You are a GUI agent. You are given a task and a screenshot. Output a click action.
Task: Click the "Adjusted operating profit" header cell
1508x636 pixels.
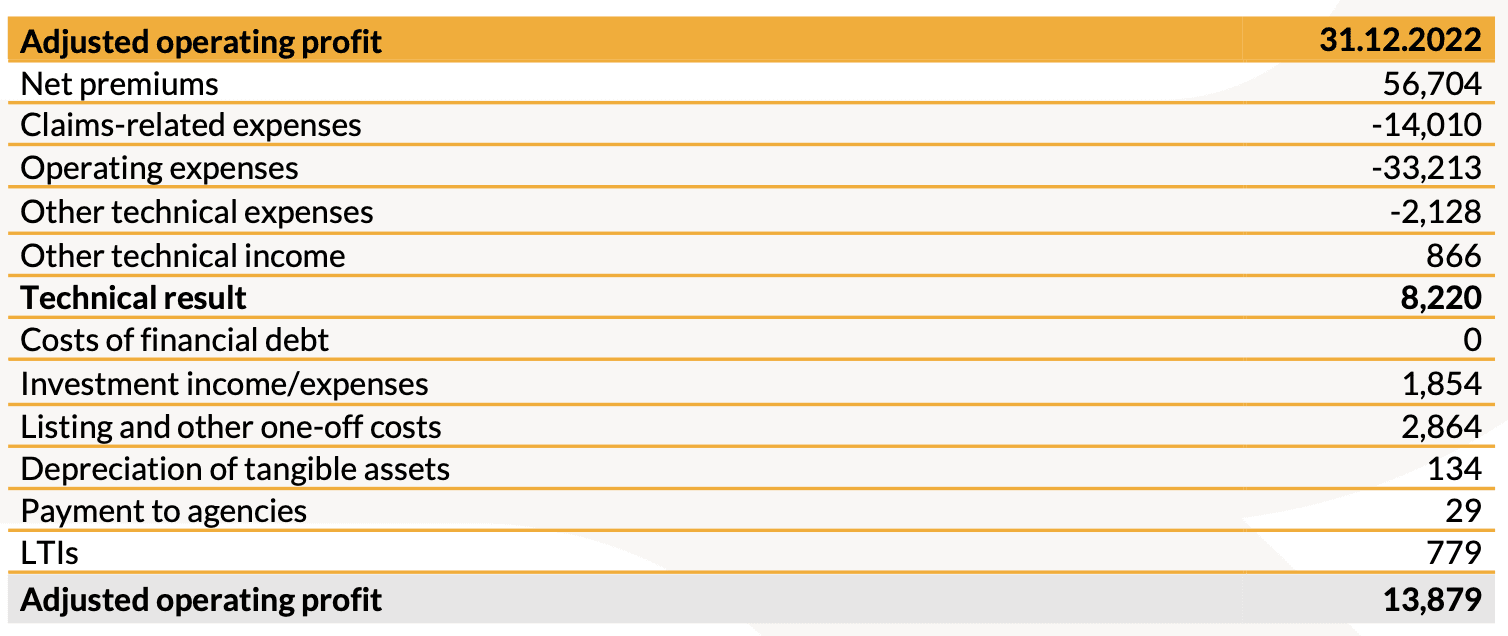pyautogui.click(x=201, y=42)
